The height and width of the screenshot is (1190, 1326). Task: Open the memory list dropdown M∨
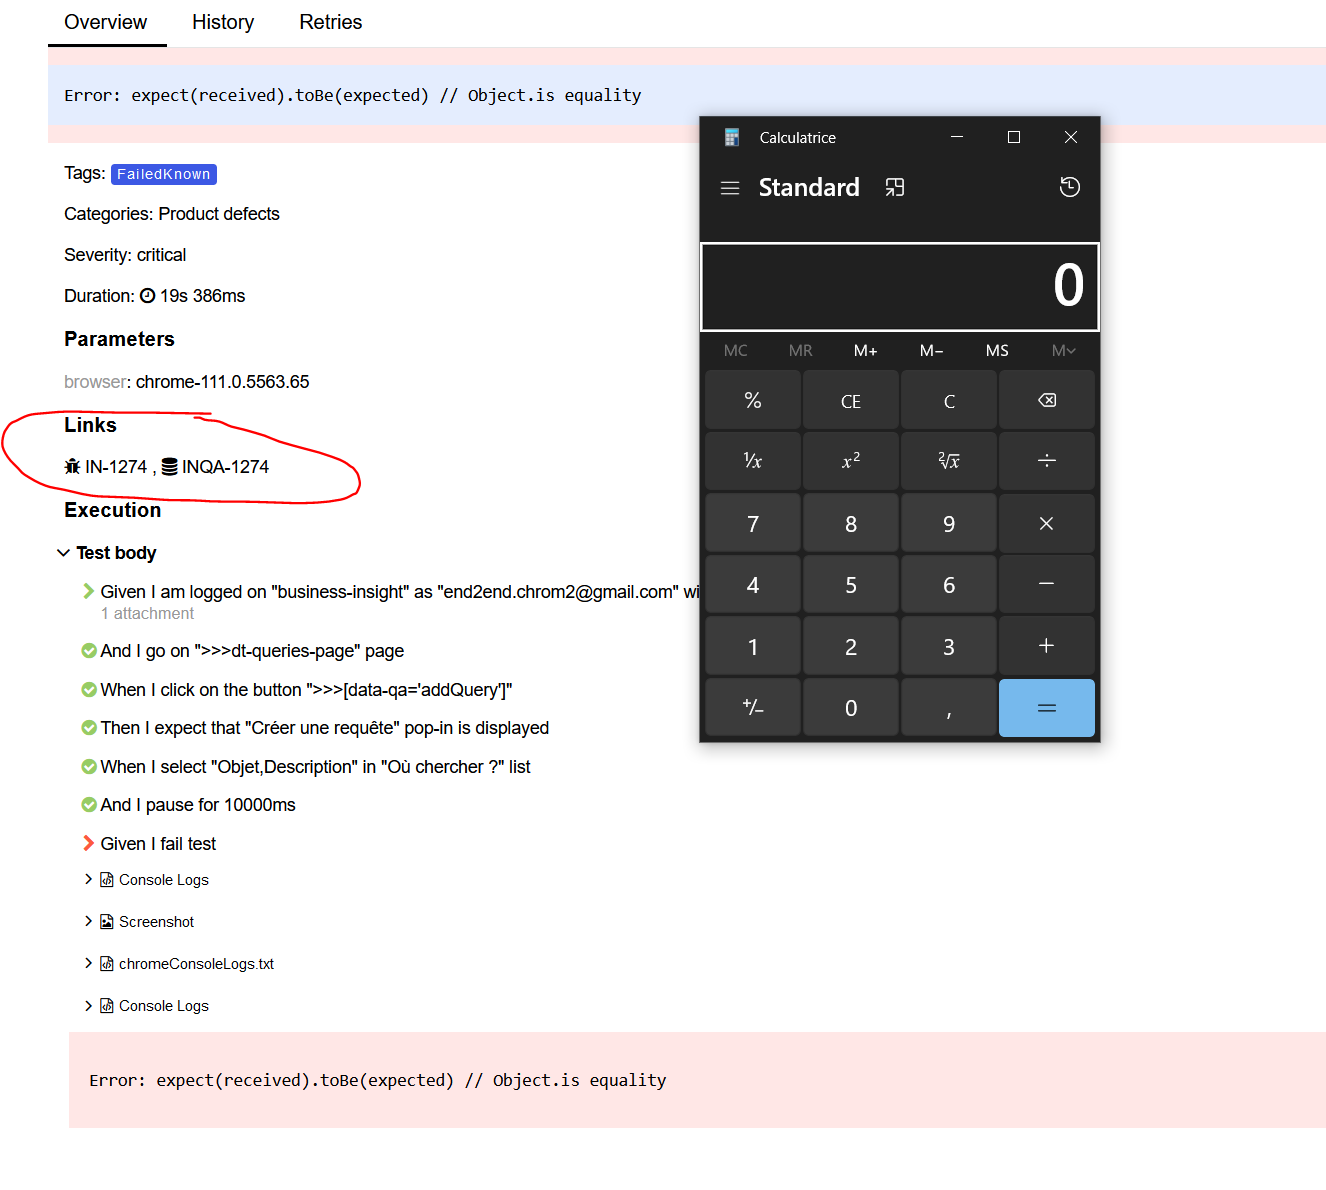[1062, 350]
